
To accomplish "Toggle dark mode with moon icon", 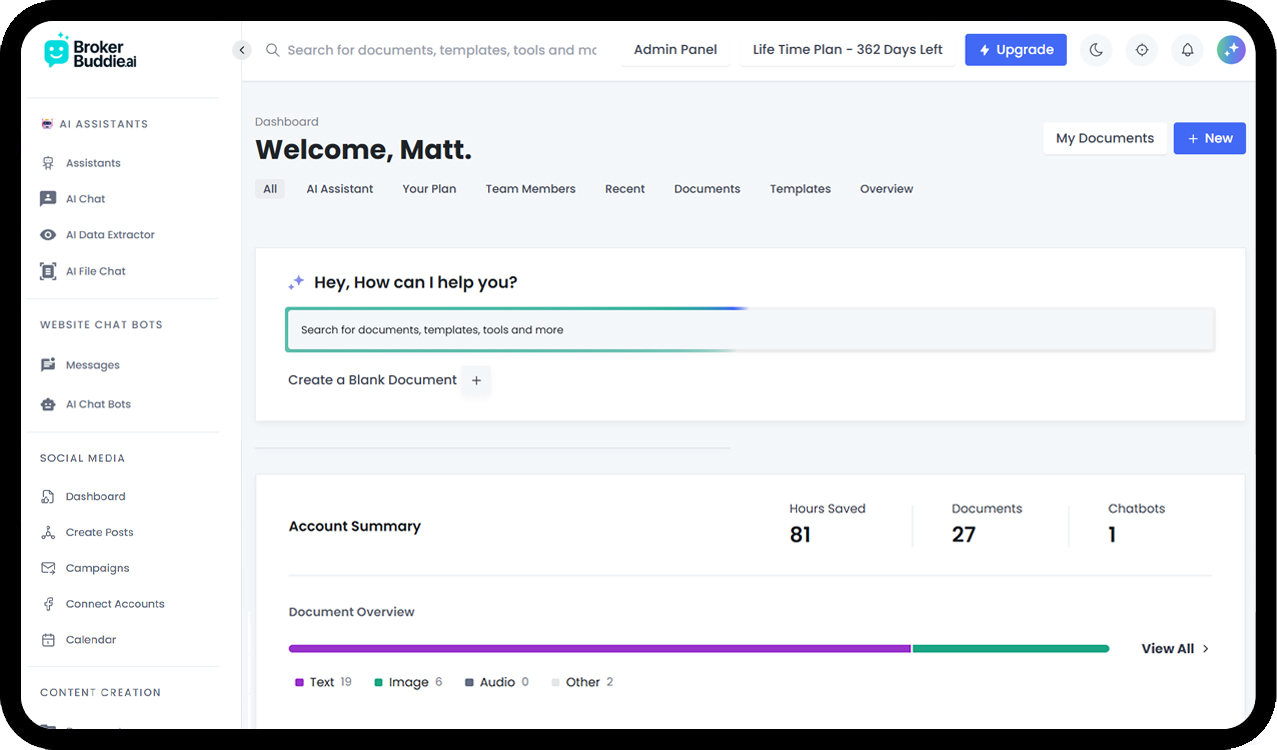I will click(x=1096, y=50).
